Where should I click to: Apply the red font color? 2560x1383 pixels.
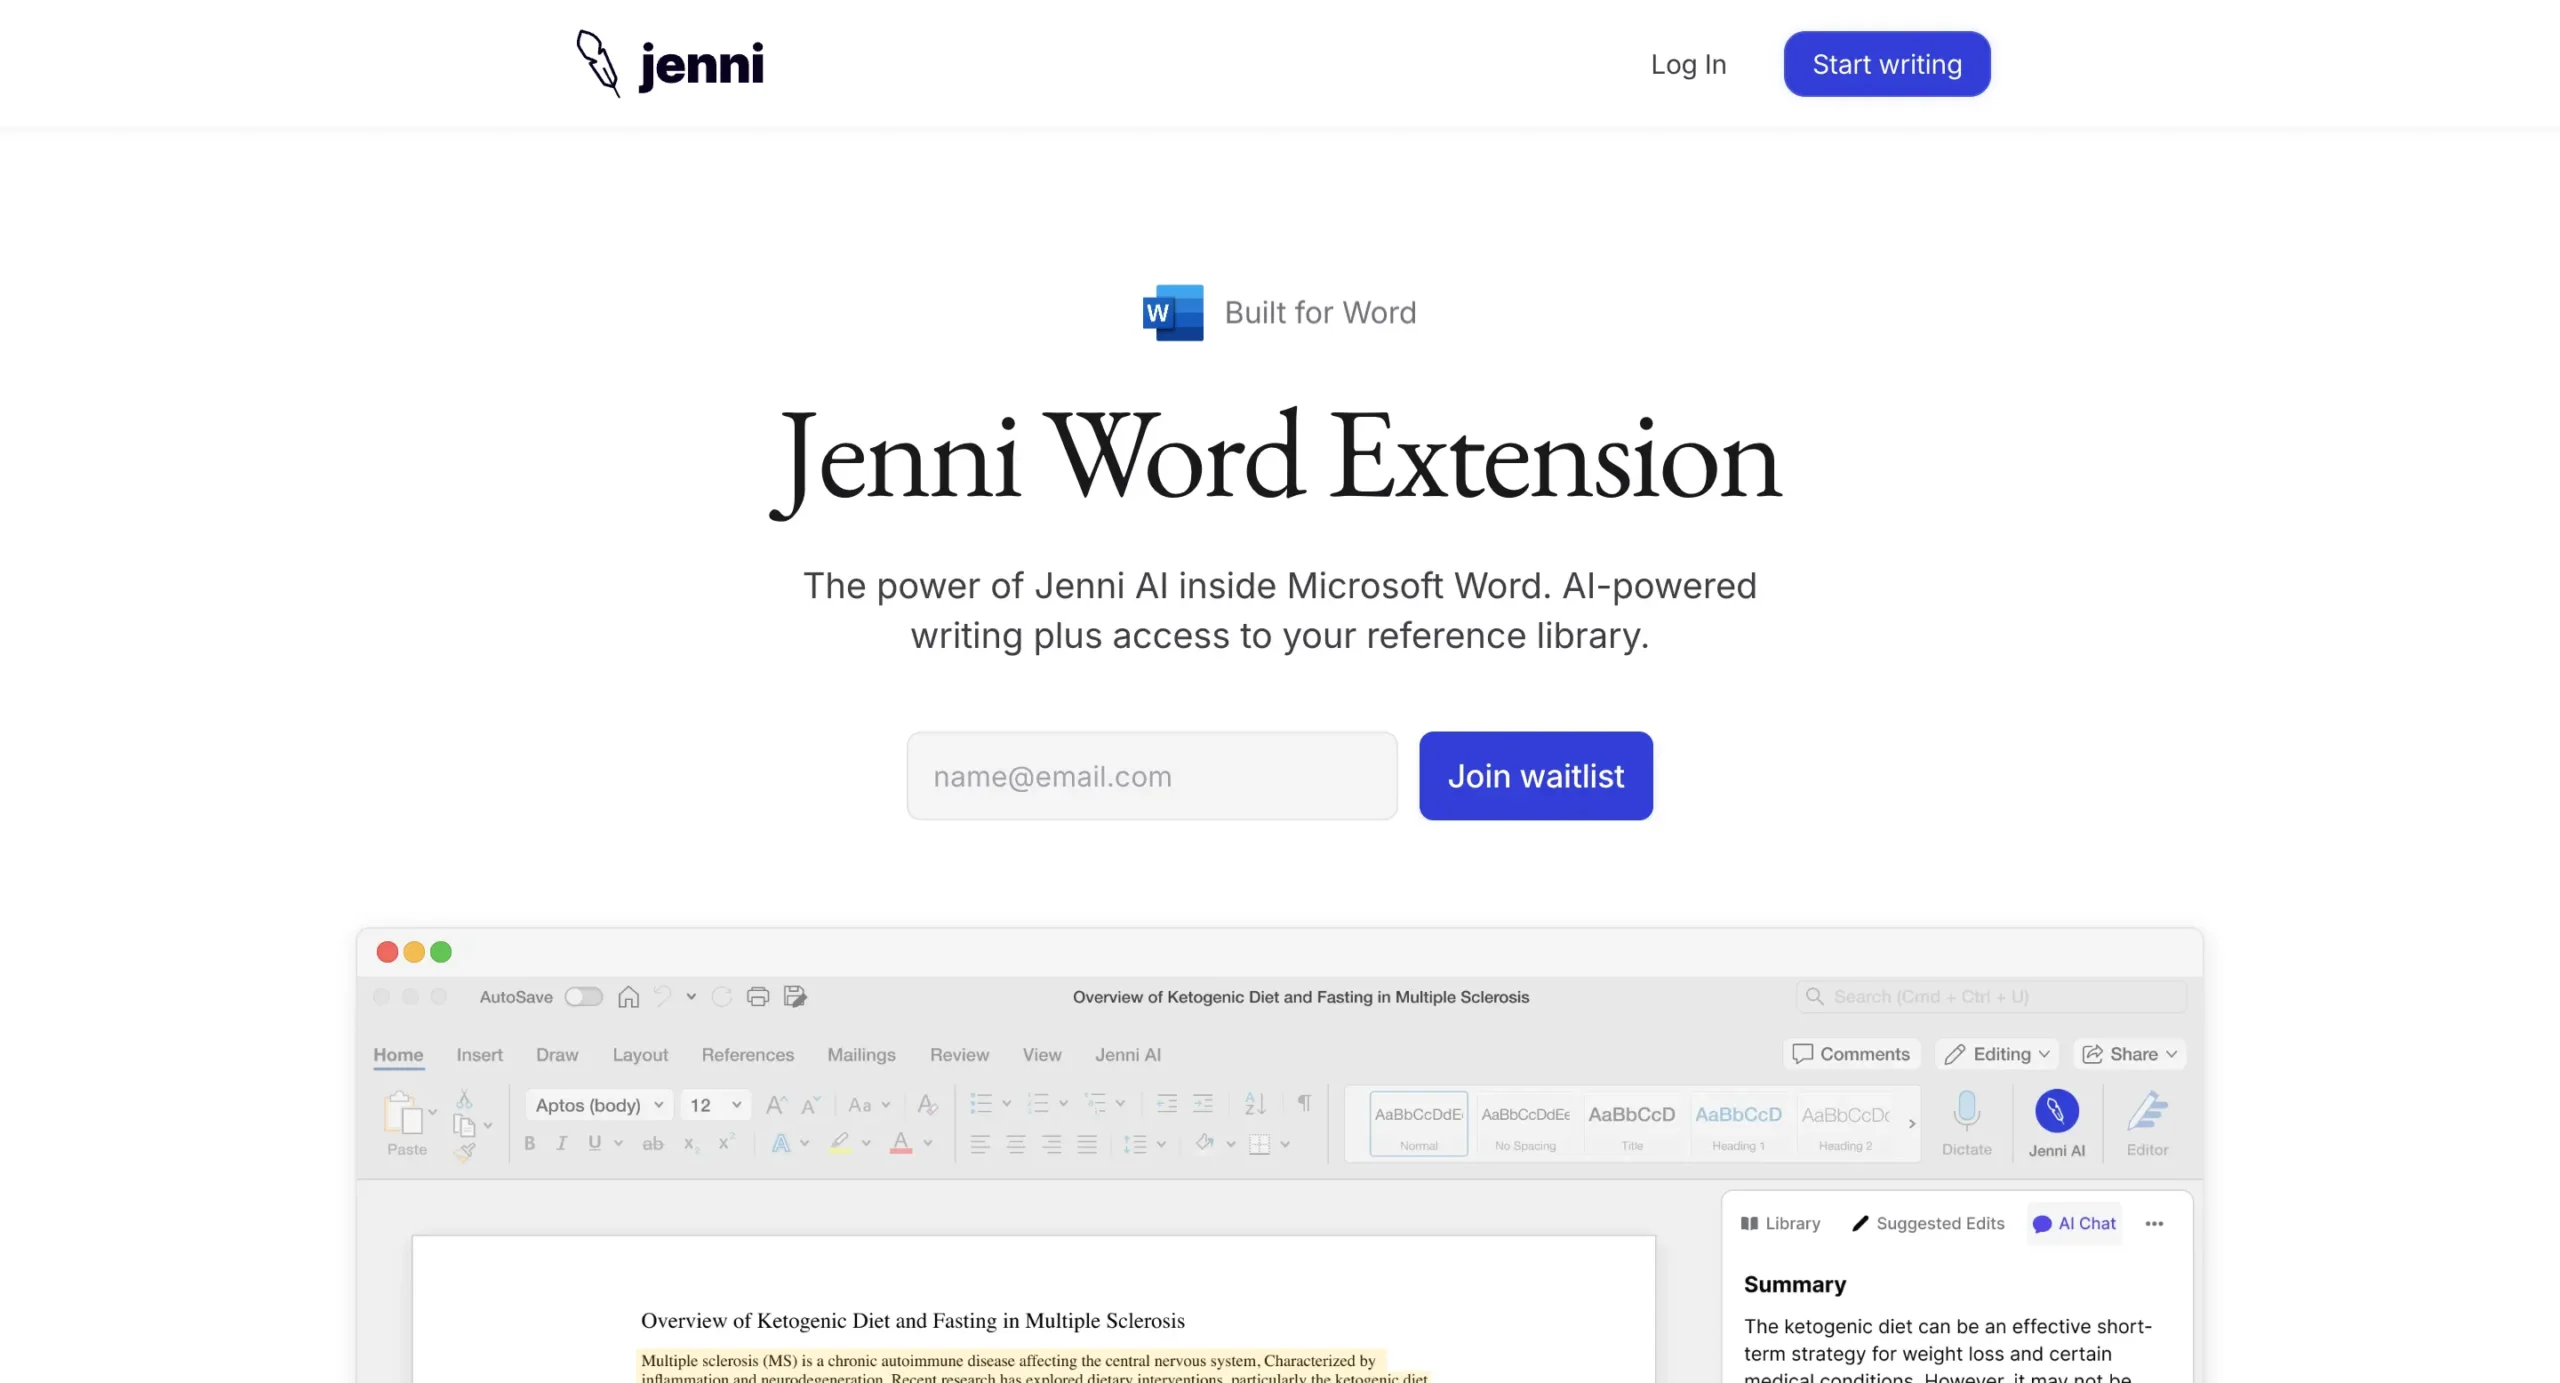[901, 1143]
